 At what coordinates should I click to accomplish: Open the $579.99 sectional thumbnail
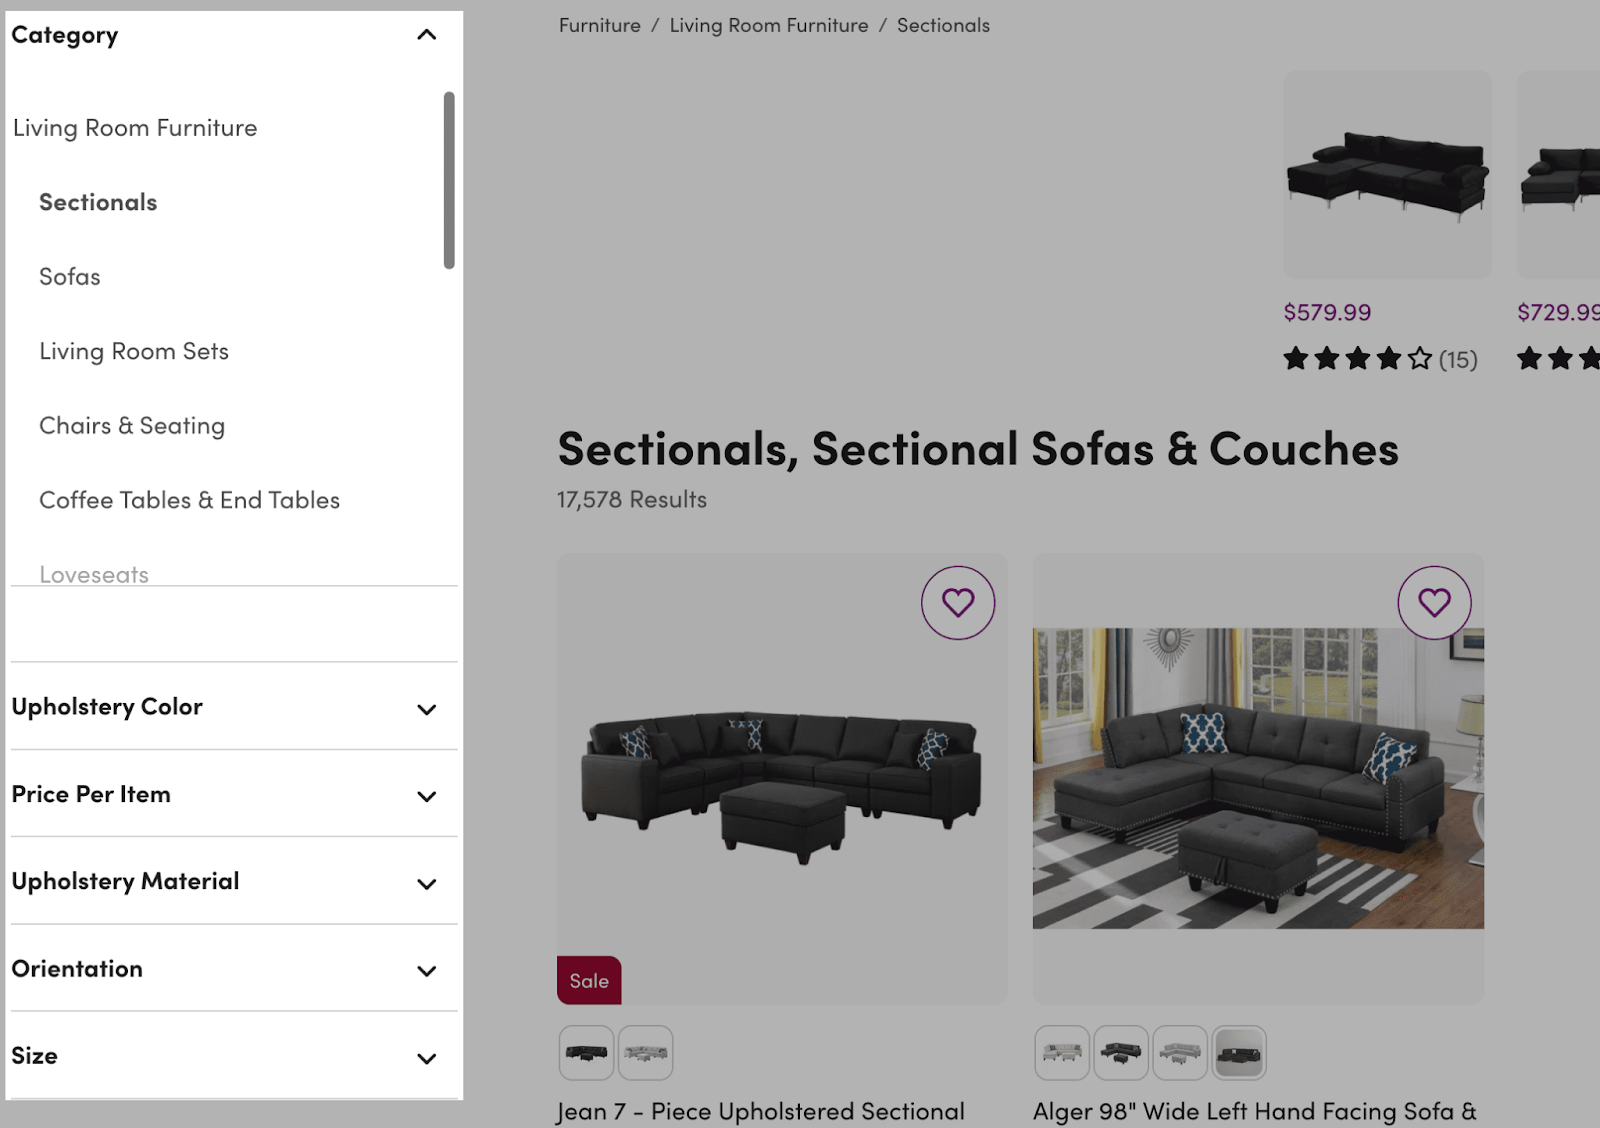point(1387,176)
